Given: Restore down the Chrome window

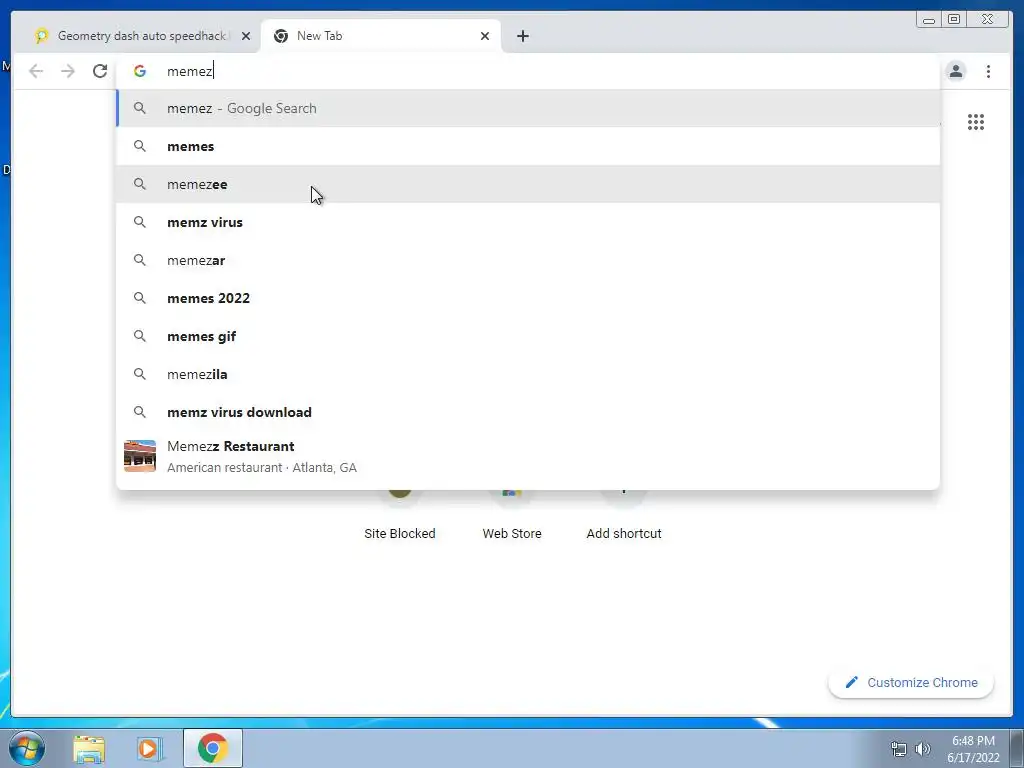Looking at the screenshot, I should coord(953,20).
